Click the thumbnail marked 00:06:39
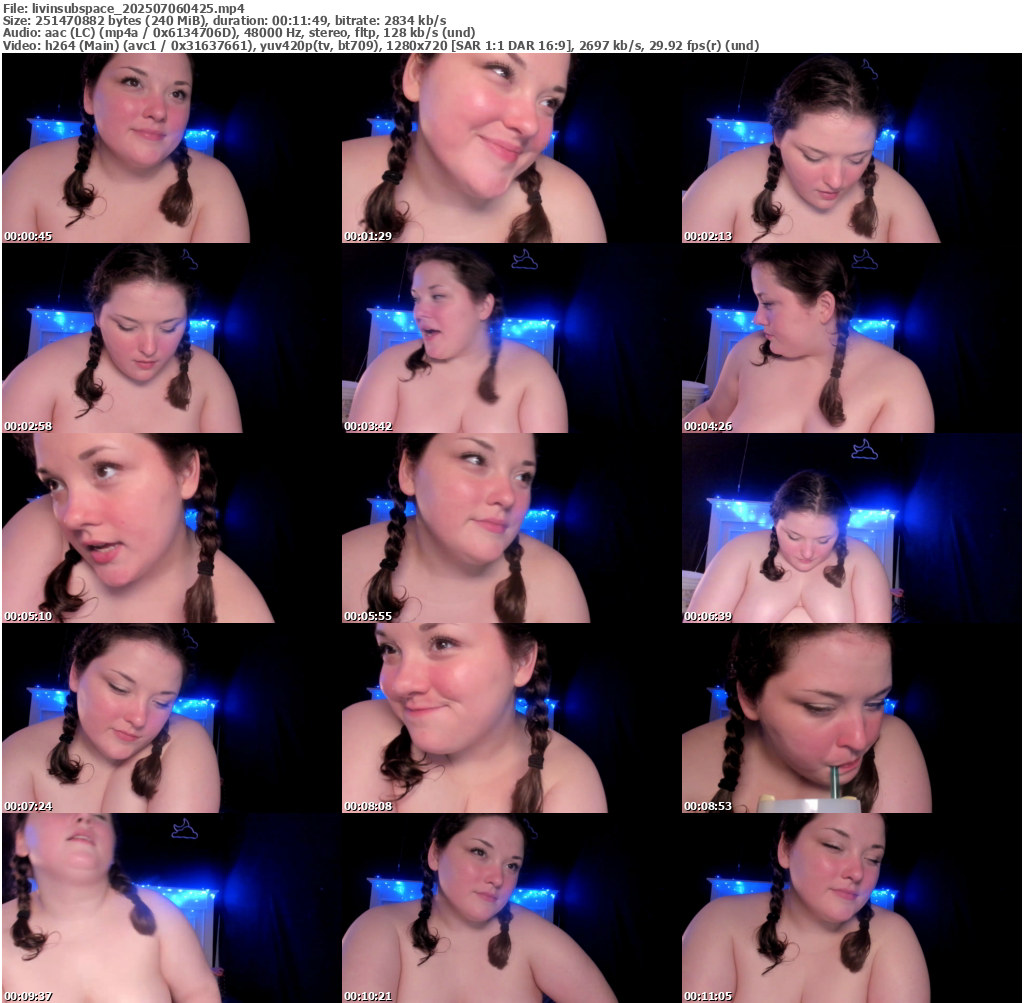Screen dimensions: 1024x1003 coord(851,528)
